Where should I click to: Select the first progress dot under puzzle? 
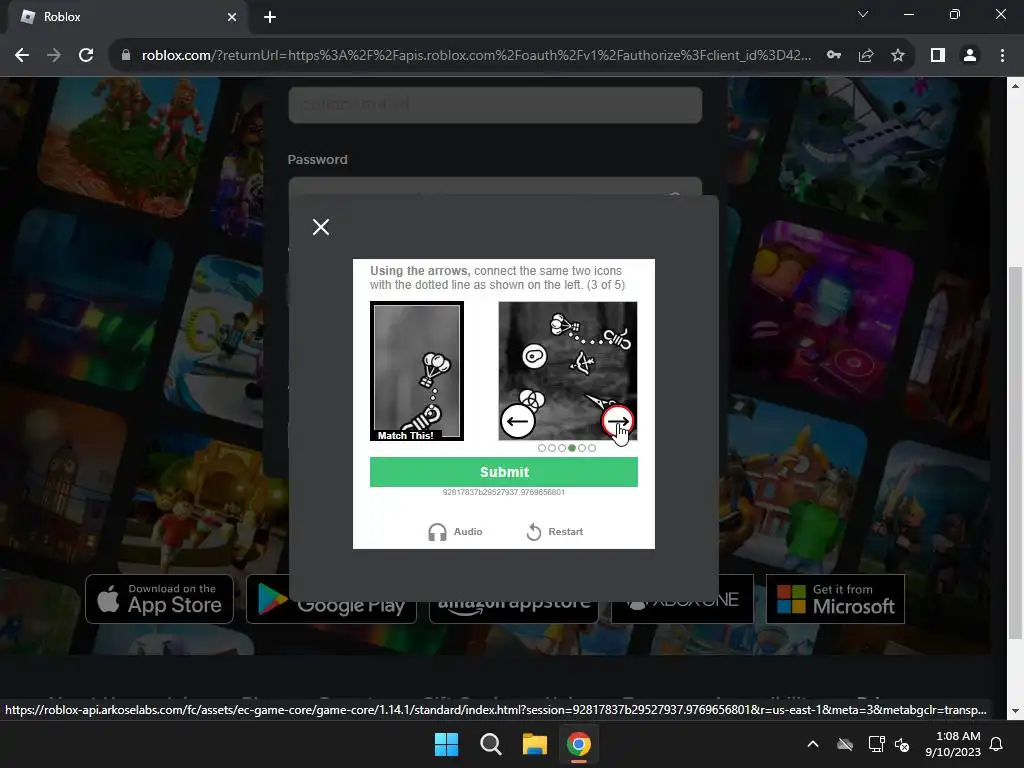(x=541, y=448)
